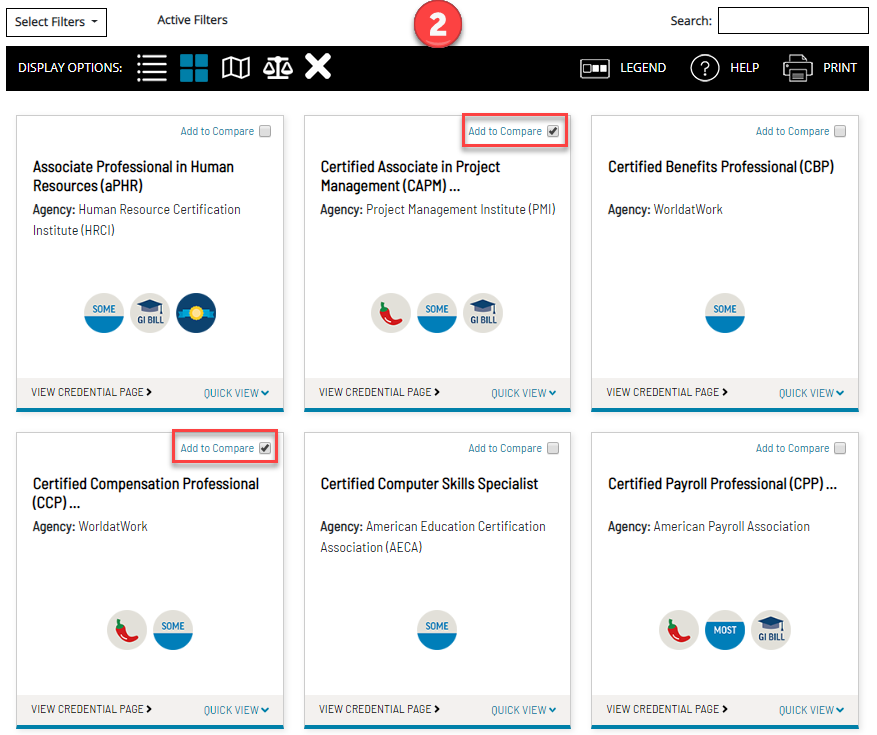The width and height of the screenshot is (877, 735).
Task: Tick Add to Compare for Certified Benefits Professional
Action: pos(840,131)
